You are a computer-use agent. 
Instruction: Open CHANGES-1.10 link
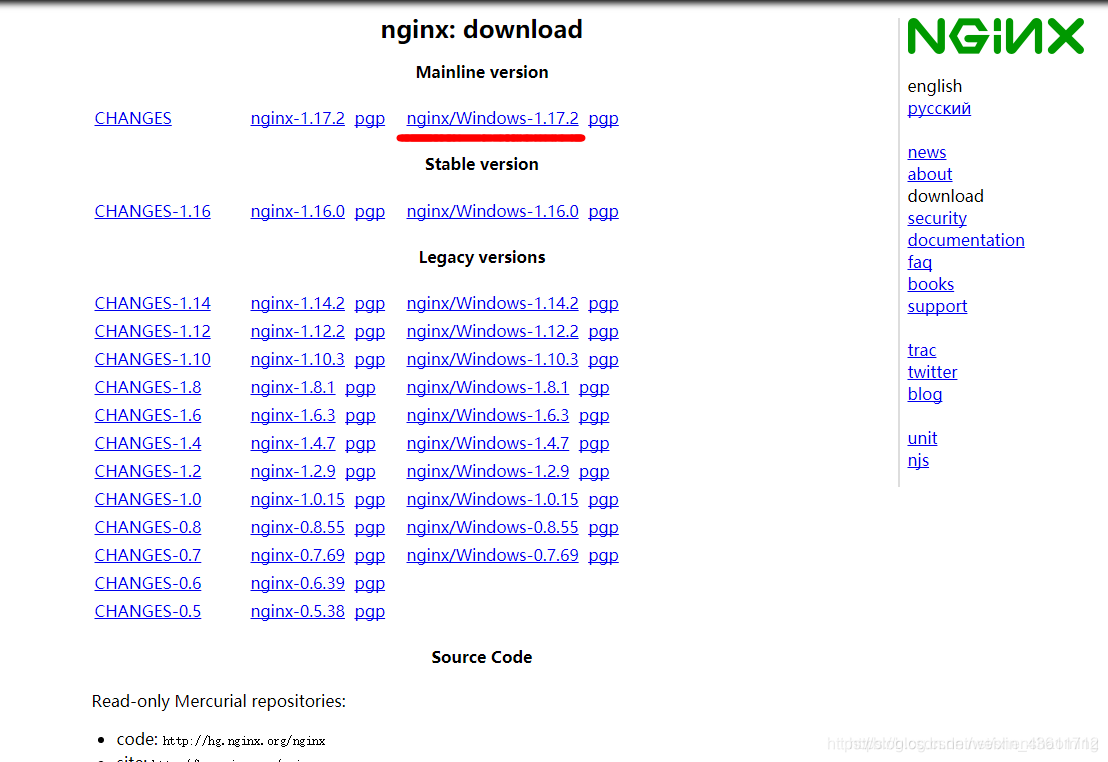pos(153,359)
